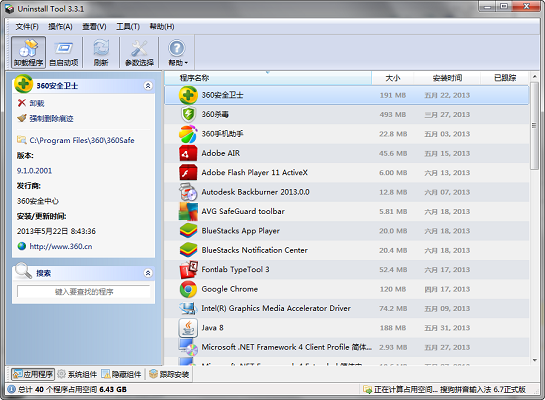Open the 帮助(H) menu
This screenshot has height=400, width=545.
[x=162, y=26]
